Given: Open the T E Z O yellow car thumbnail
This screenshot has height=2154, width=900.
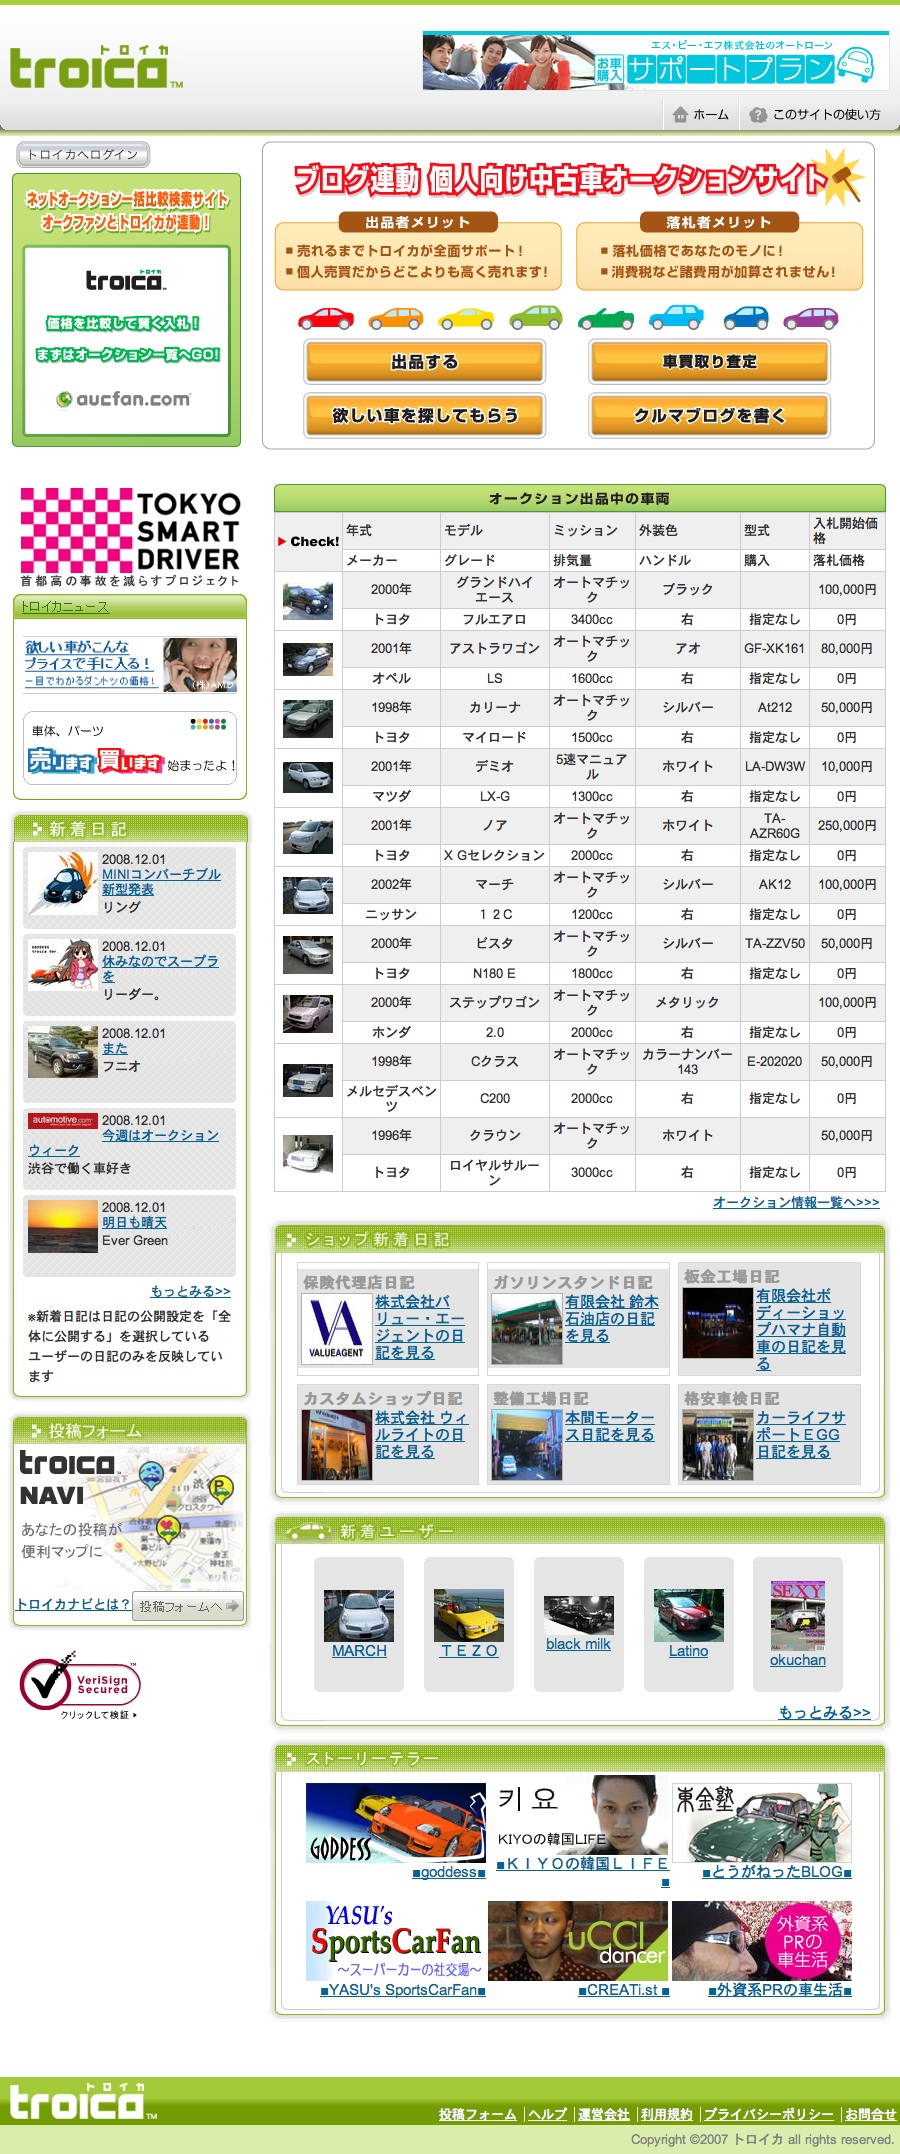Looking at the screenshot, I should [x=469, y=1616].
